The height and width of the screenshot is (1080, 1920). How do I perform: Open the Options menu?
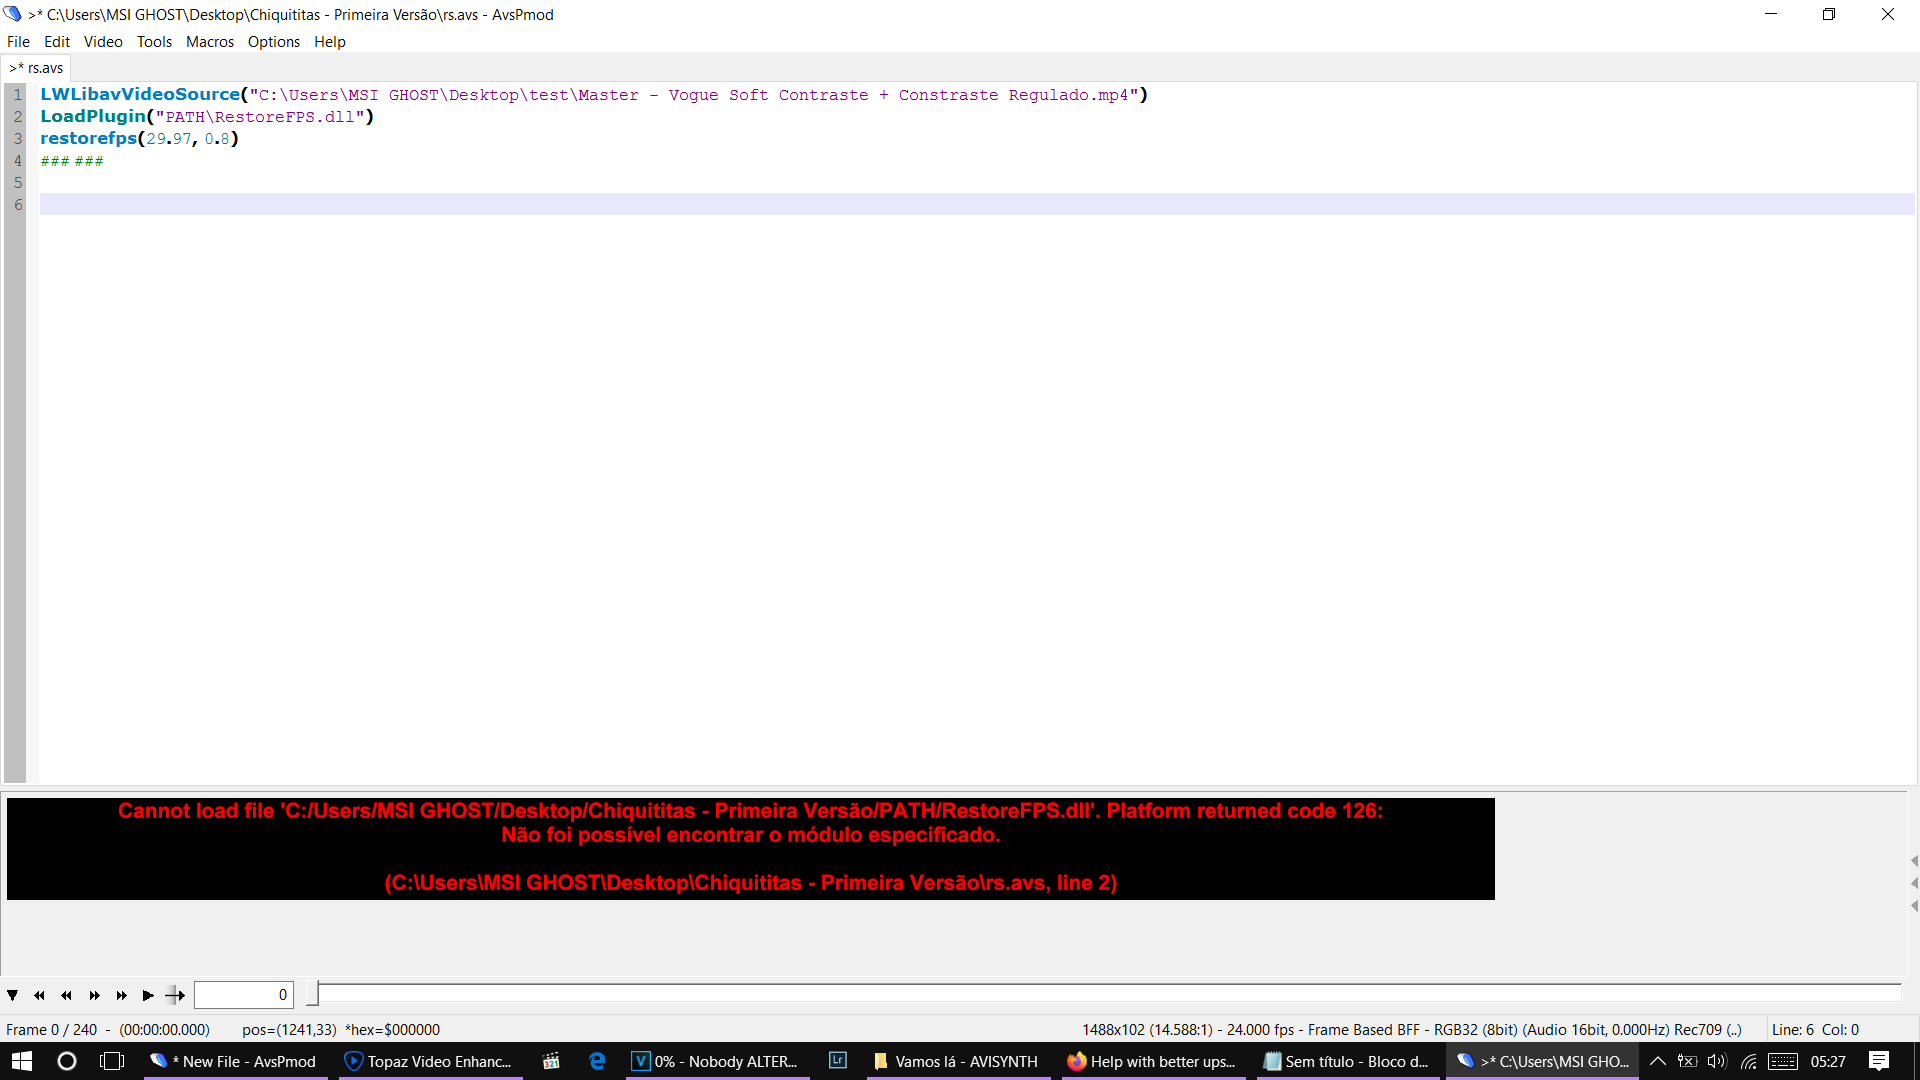click(x=274, y=42)
